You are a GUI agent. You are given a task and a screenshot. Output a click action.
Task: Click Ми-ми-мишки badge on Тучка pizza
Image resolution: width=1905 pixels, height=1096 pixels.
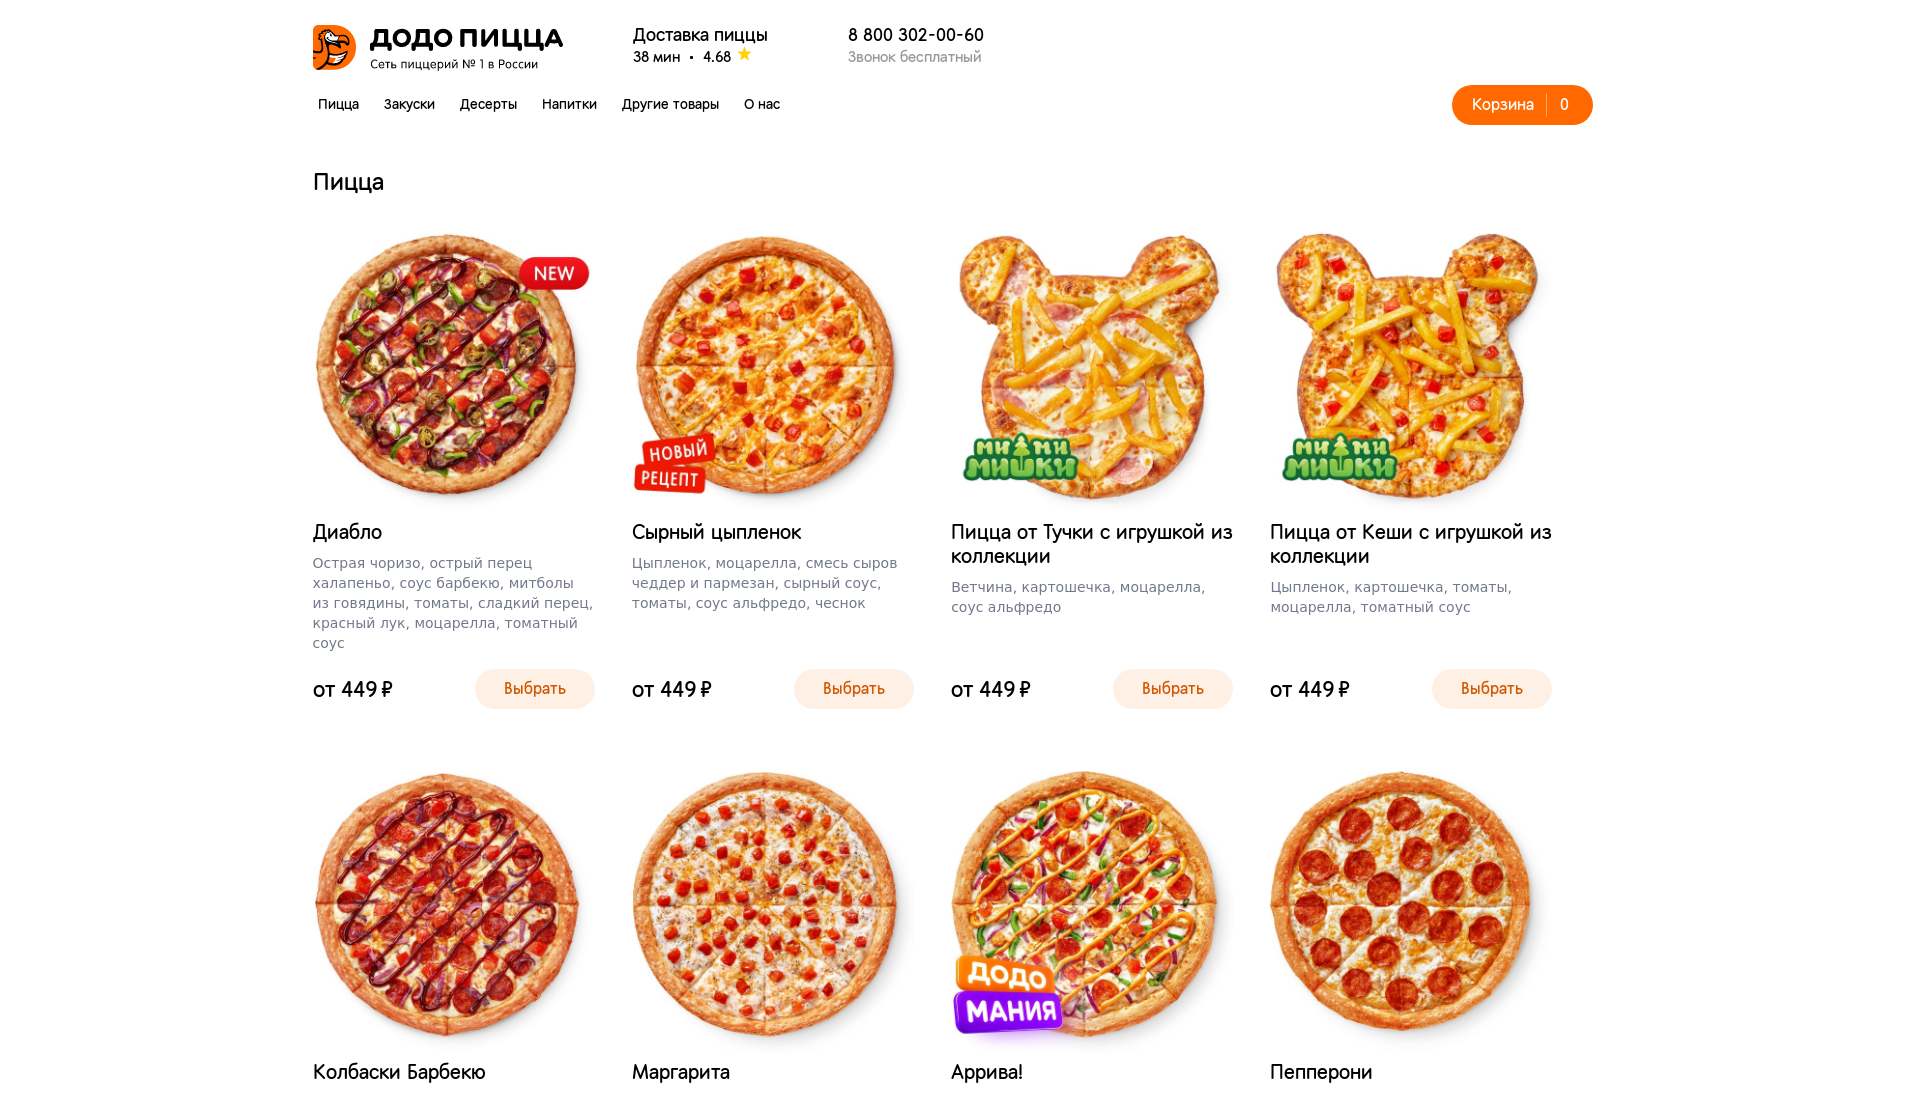(x=1020, y=459)
